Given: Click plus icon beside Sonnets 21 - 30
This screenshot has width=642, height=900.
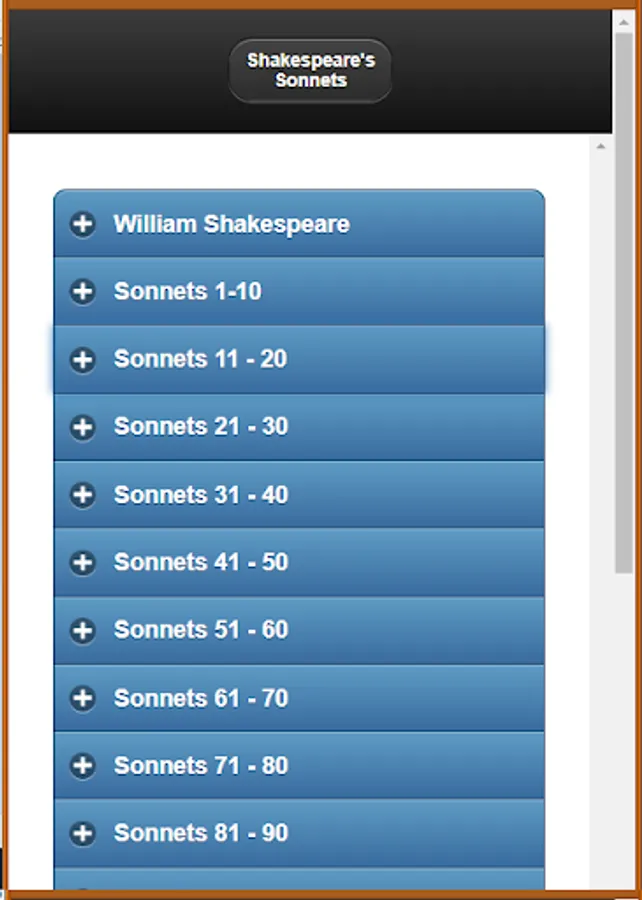Looking at the screenshot, I should (x=83, y=427).
